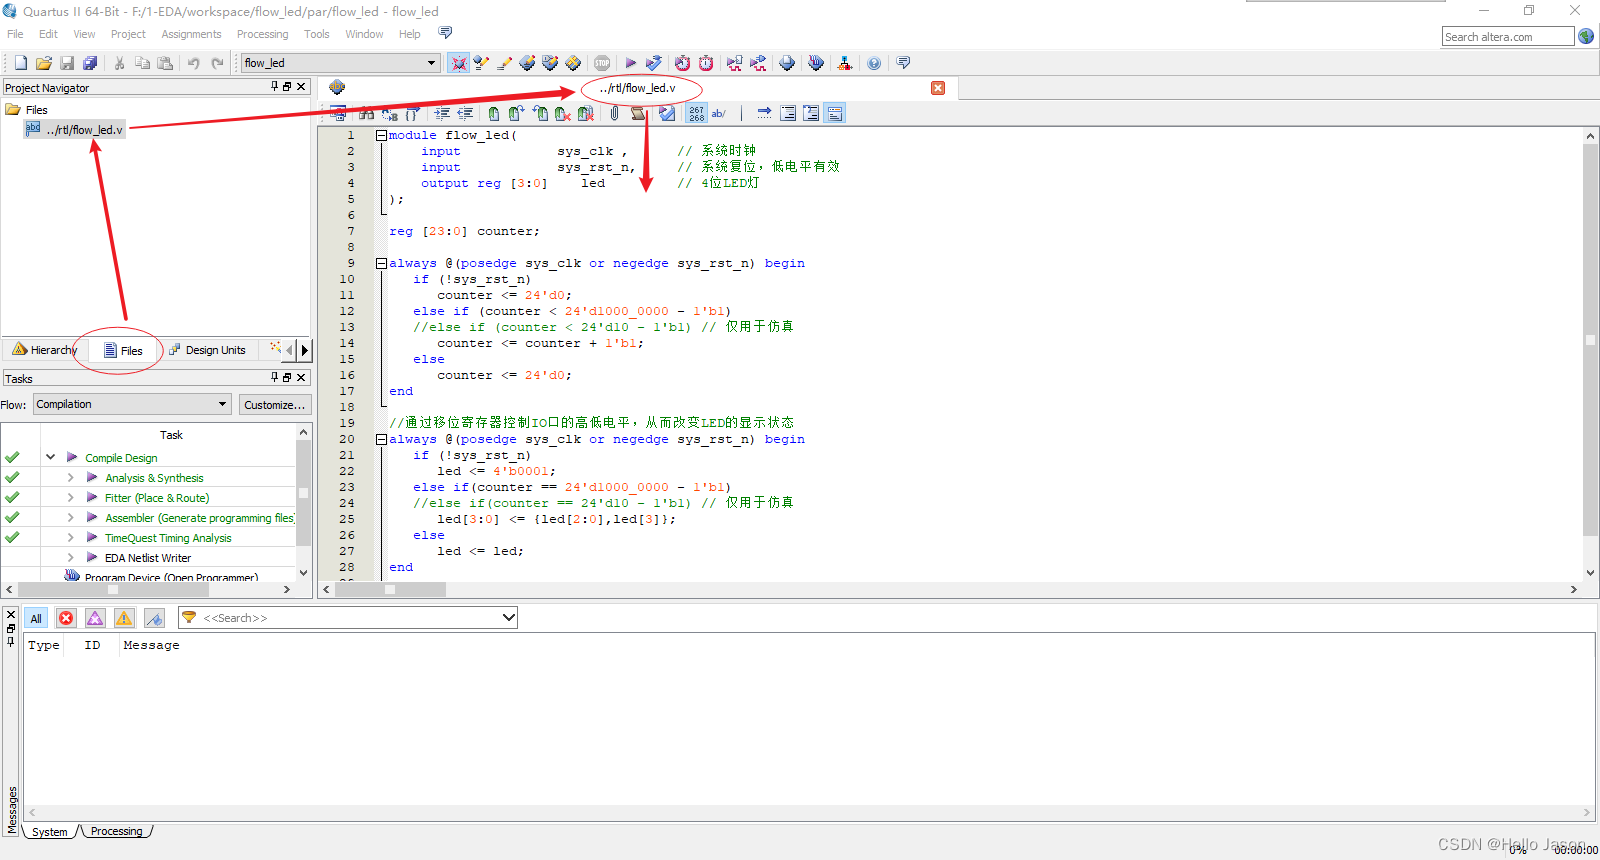Toggle the warning messages filter
Image resolution: width=1600 pixels, height=860 pixels.
(x=124, y=618)
